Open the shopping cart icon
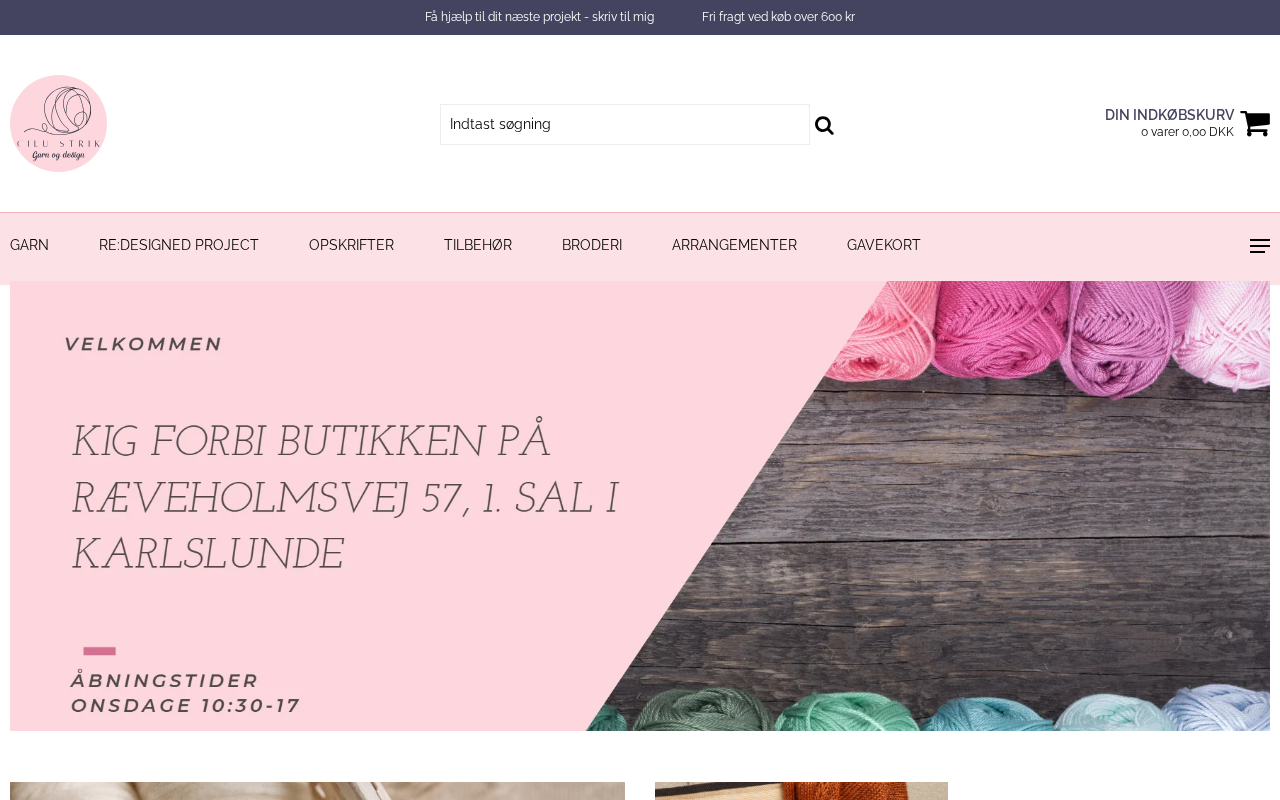This screenshot has width=1280, height=800. (1255, 123)
